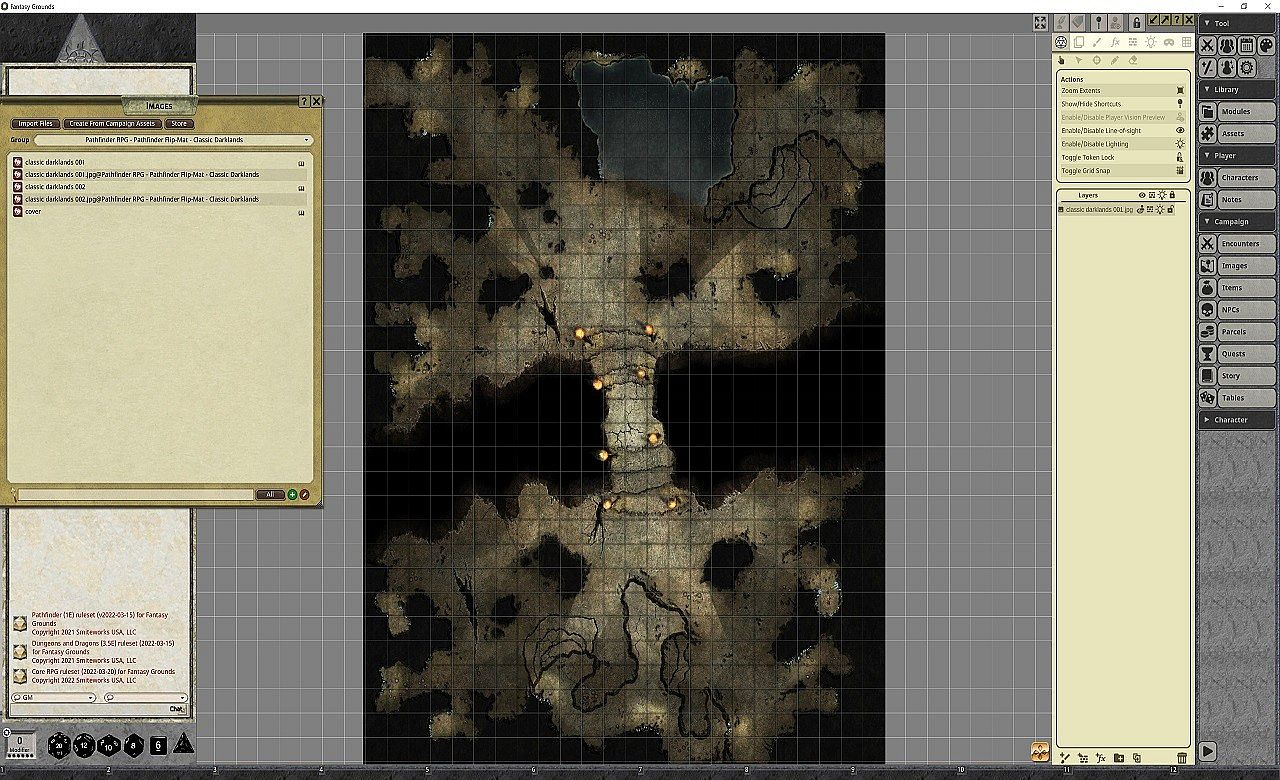This screenshot has width=1280, height=780.
Task: Roll the d20 die
Action: point(58,745)
